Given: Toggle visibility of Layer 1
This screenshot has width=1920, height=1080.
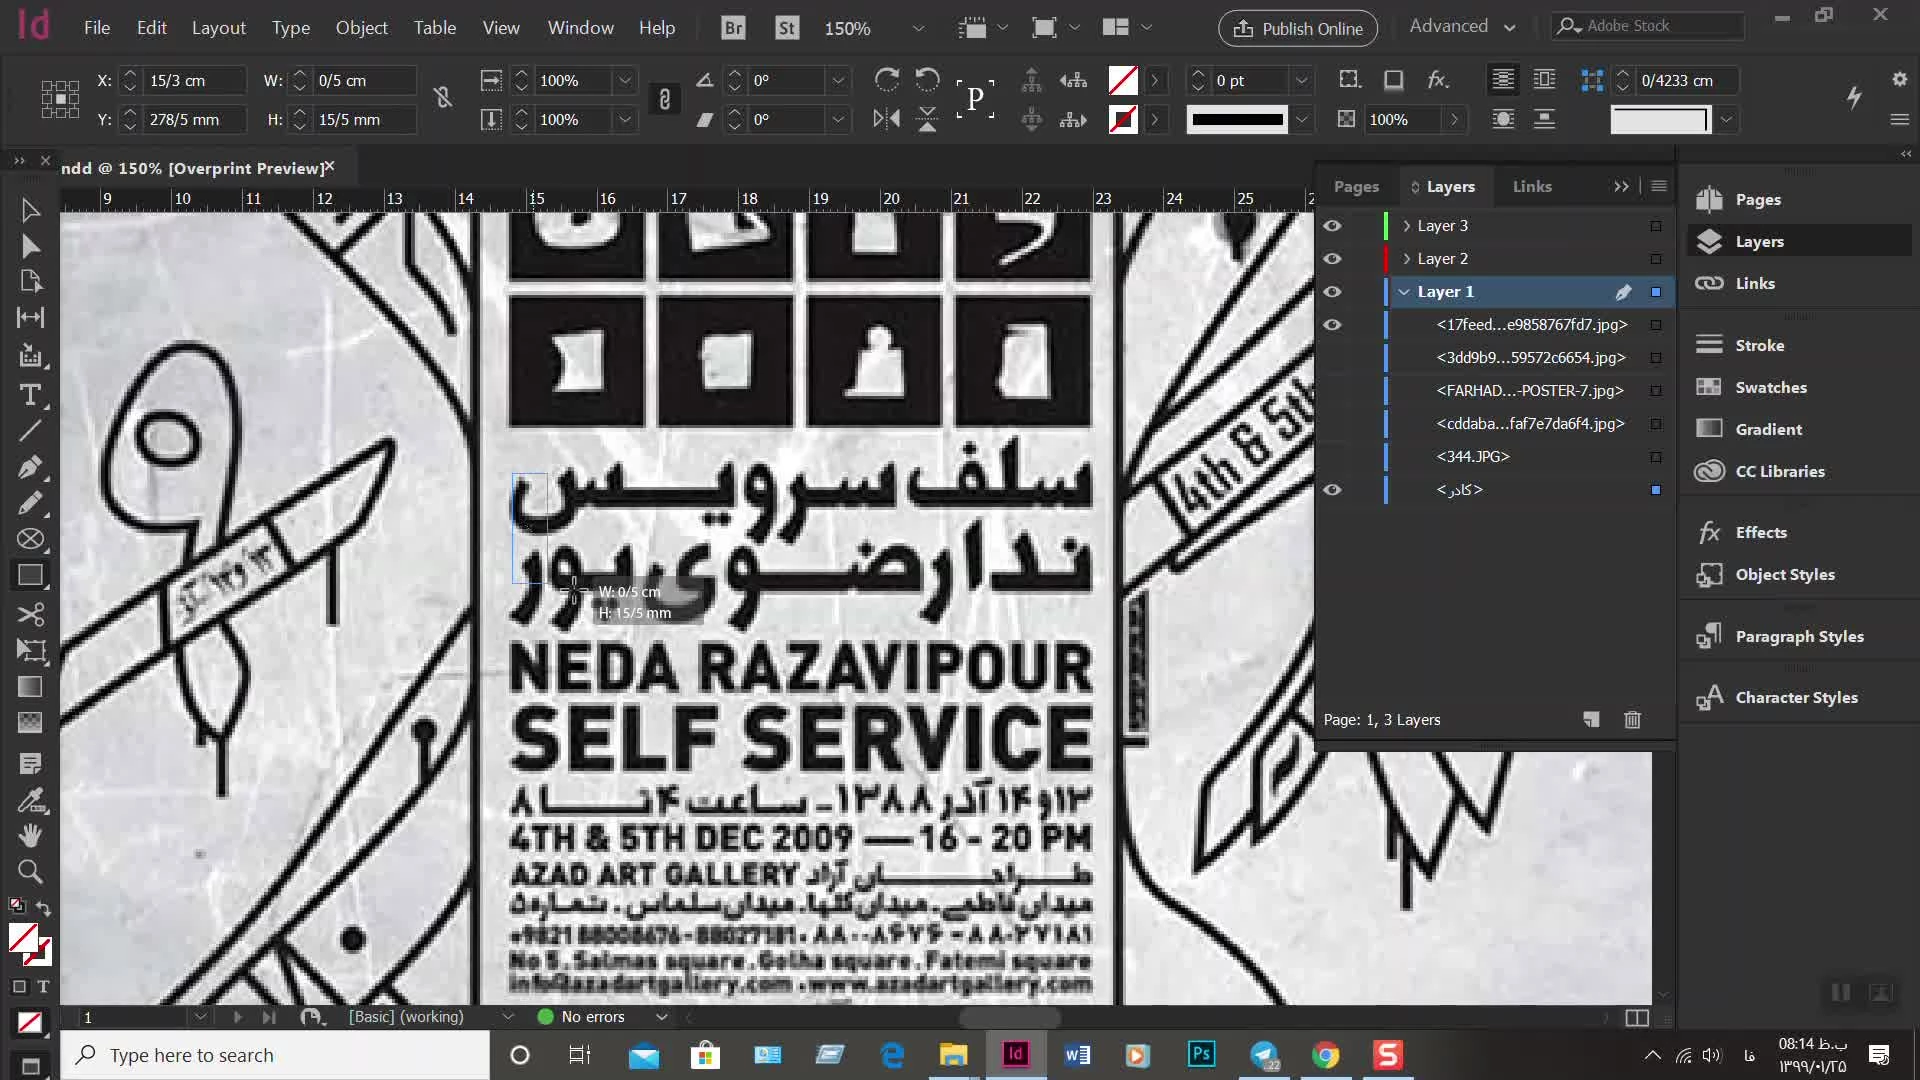Looking at the screenshot, I should (x=1332, y=292).
